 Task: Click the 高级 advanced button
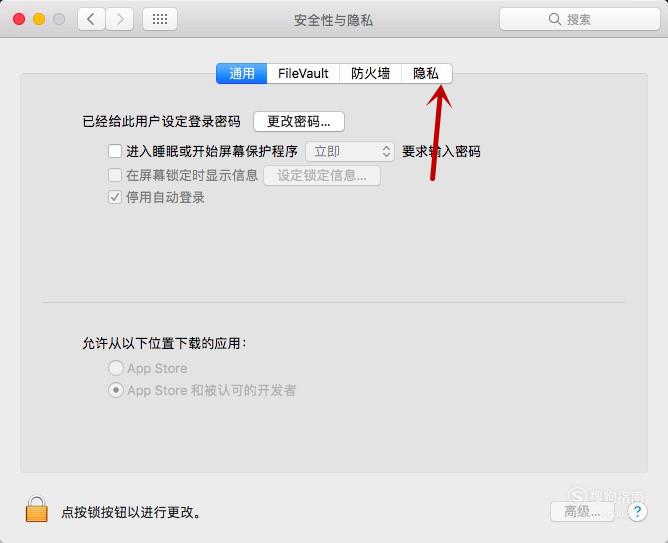point(582,511)
